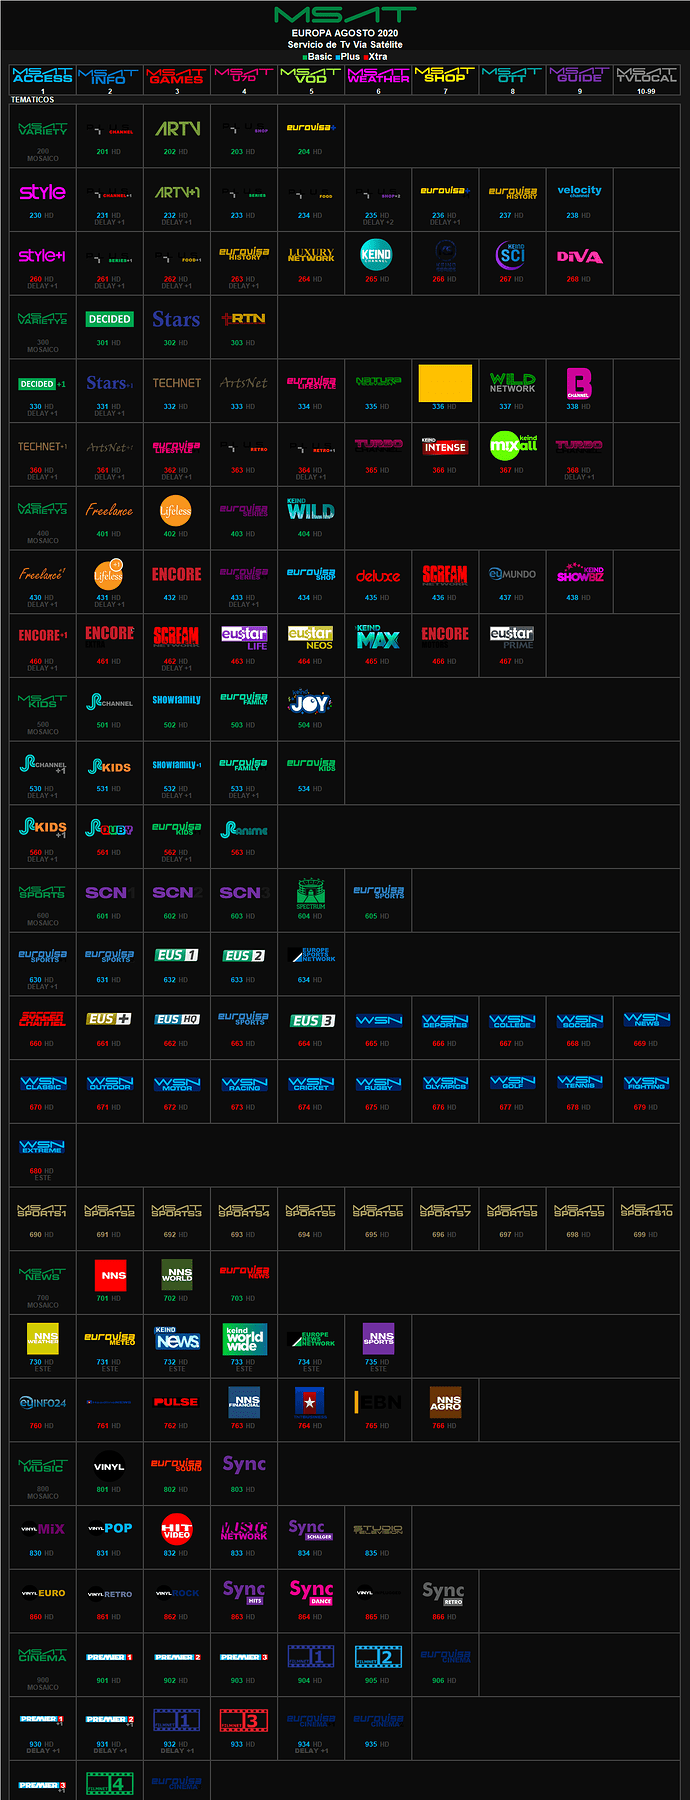The height and width of the screenshot is (1800, 690).
Task: Click the Freelance channel 401 logo
Action: [110, 510]
